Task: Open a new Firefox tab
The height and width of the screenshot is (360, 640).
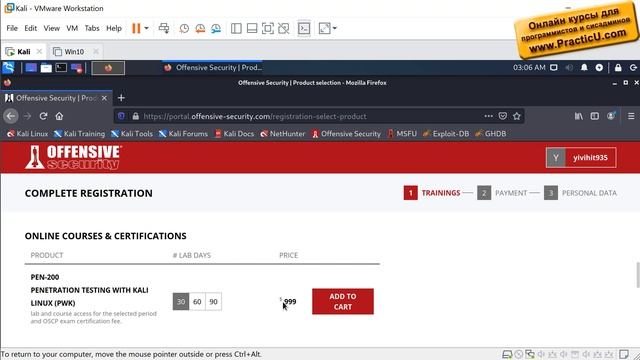Action: tap(121, 98)
